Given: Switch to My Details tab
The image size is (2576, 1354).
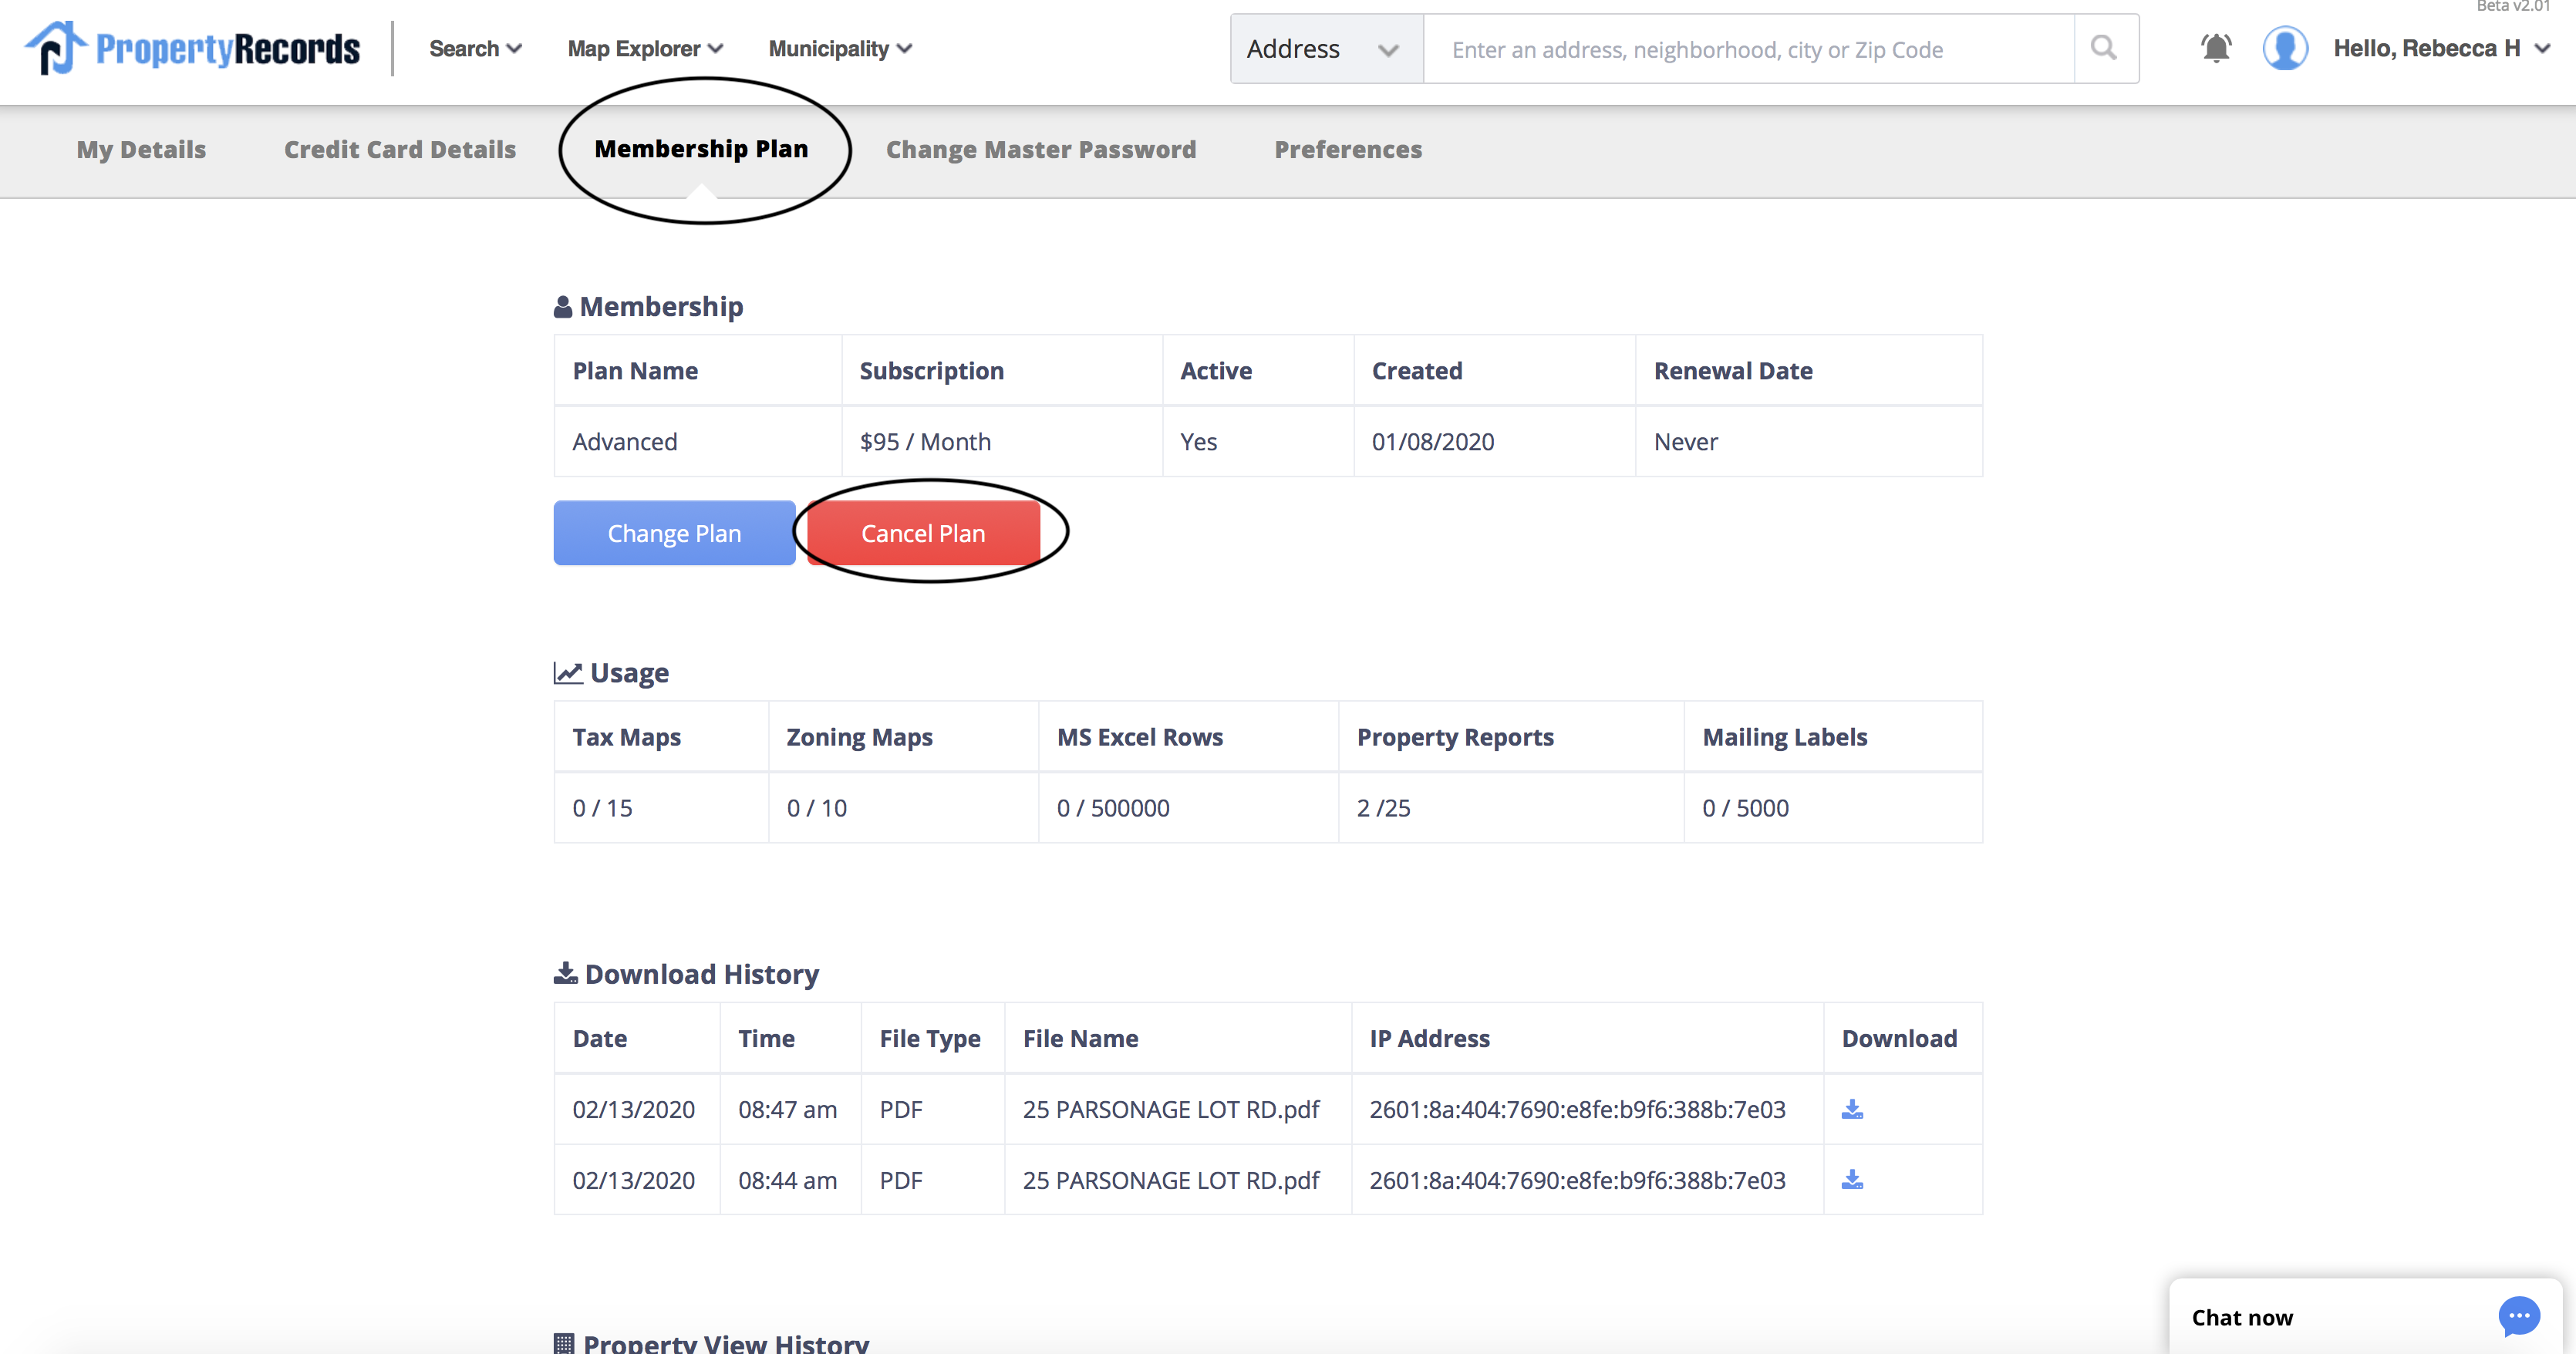Looking at the screenshot, I should [141, 150].
